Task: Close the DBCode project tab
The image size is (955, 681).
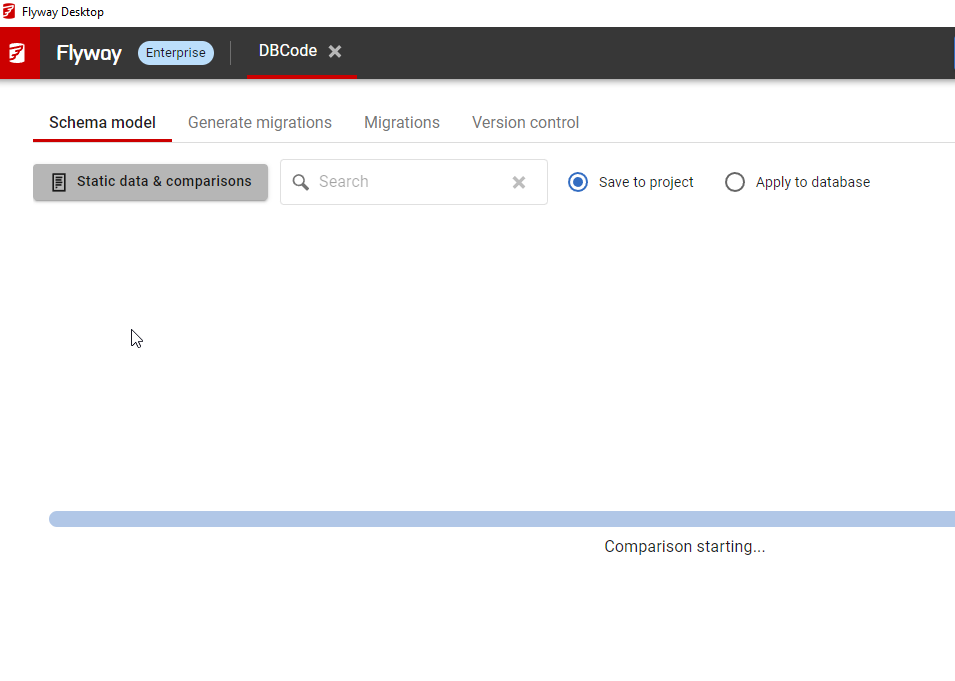Action: point(335,52)
